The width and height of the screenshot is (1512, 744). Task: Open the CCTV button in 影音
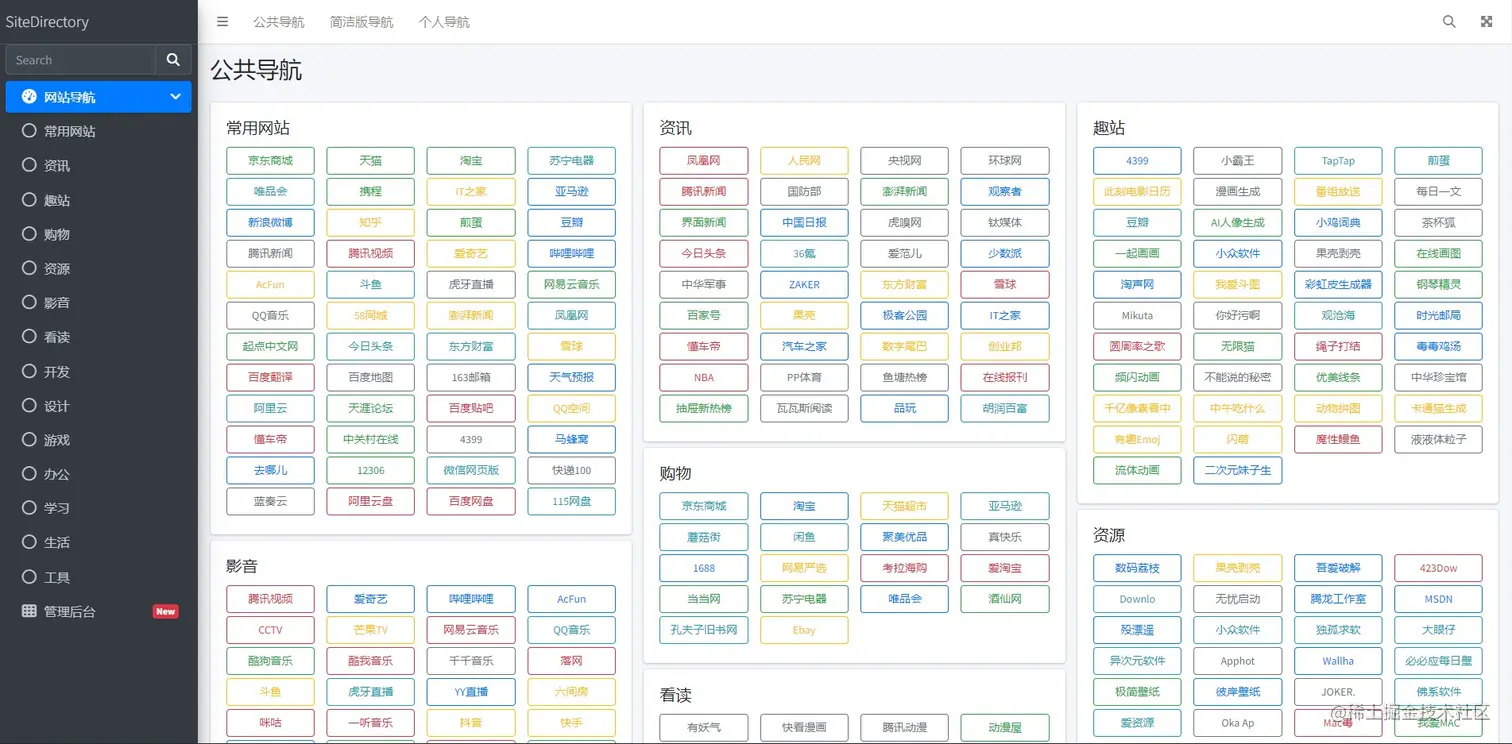270,630
